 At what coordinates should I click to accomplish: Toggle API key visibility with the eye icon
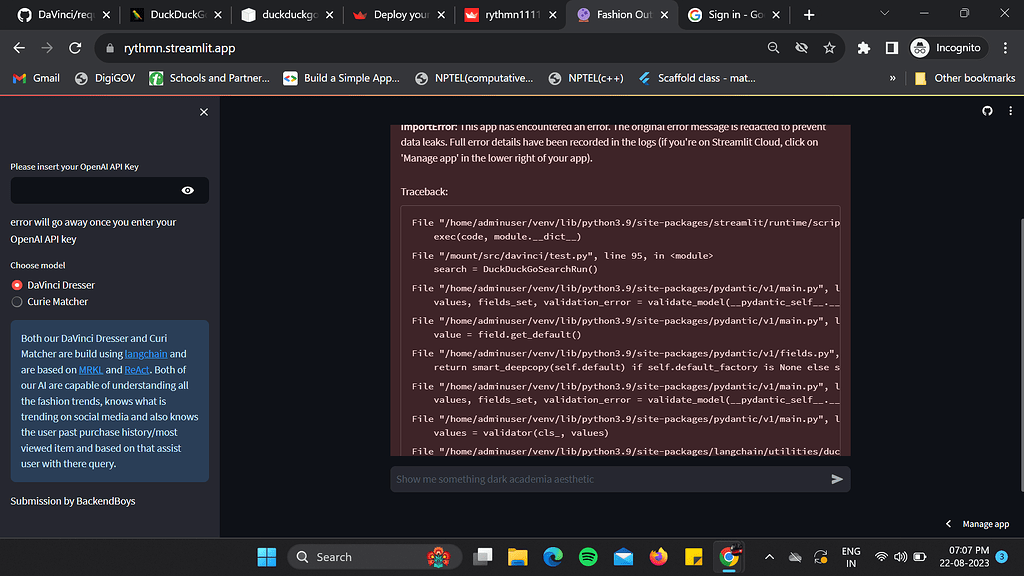click(x=187, y=190)
